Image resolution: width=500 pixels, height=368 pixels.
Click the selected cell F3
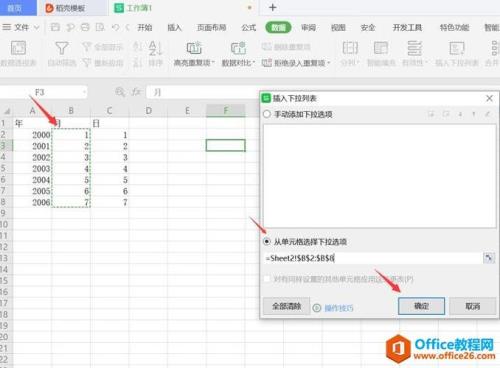226,145
